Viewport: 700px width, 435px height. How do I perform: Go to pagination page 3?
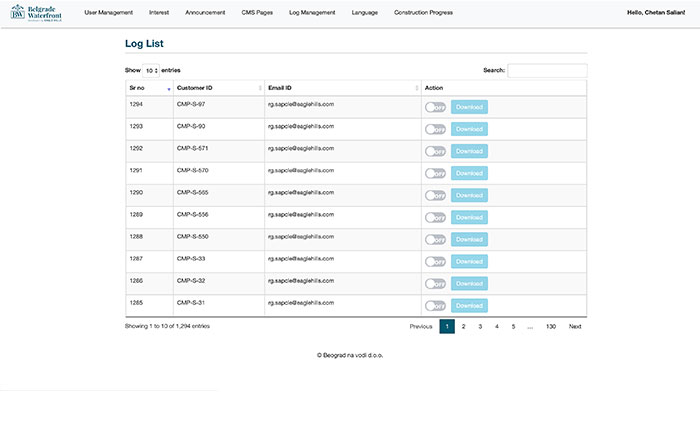coord(480,326)
